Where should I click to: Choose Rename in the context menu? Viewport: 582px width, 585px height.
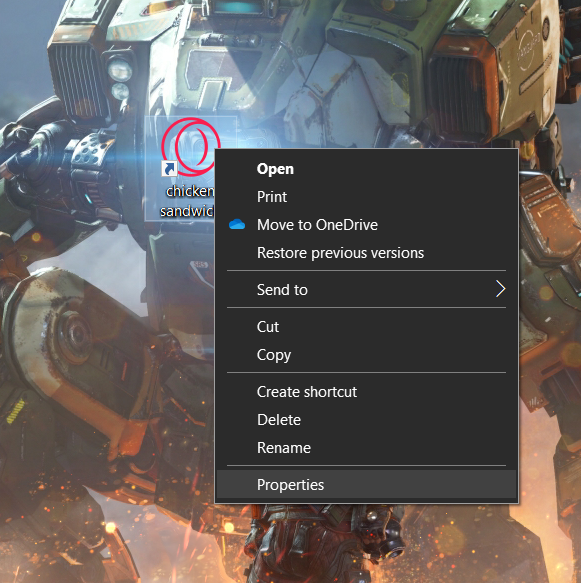366,448
